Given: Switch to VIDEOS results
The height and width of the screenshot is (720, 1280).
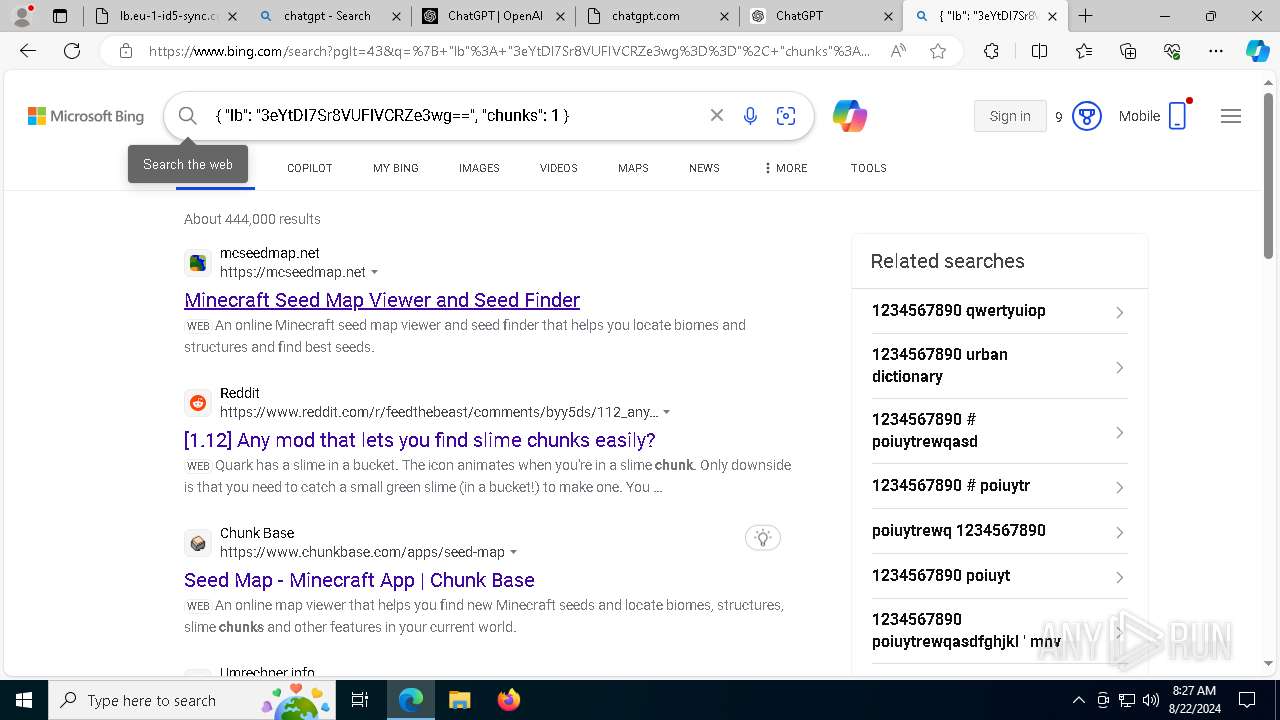Looking at the screenshot, I should coord(559,168).
